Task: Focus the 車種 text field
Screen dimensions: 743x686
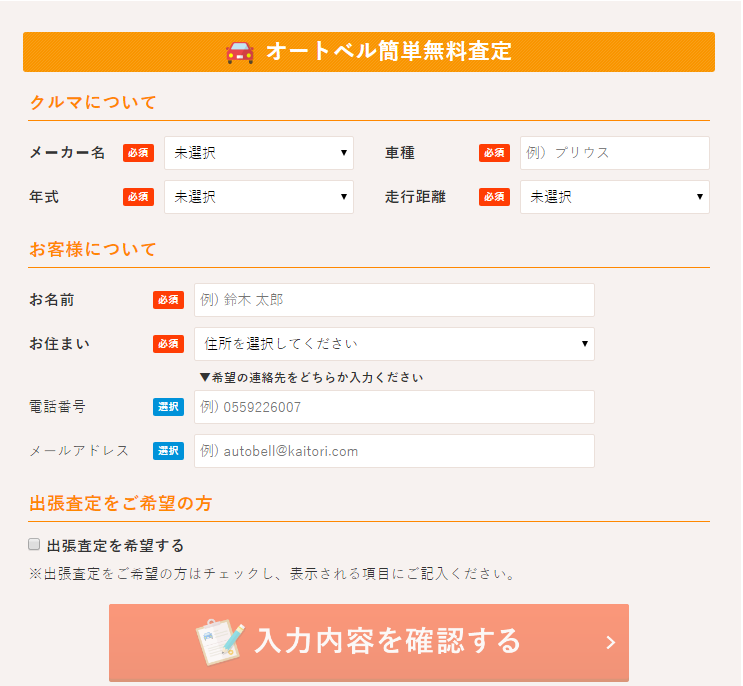Action: pyautogui.click(x=615, y=153)
